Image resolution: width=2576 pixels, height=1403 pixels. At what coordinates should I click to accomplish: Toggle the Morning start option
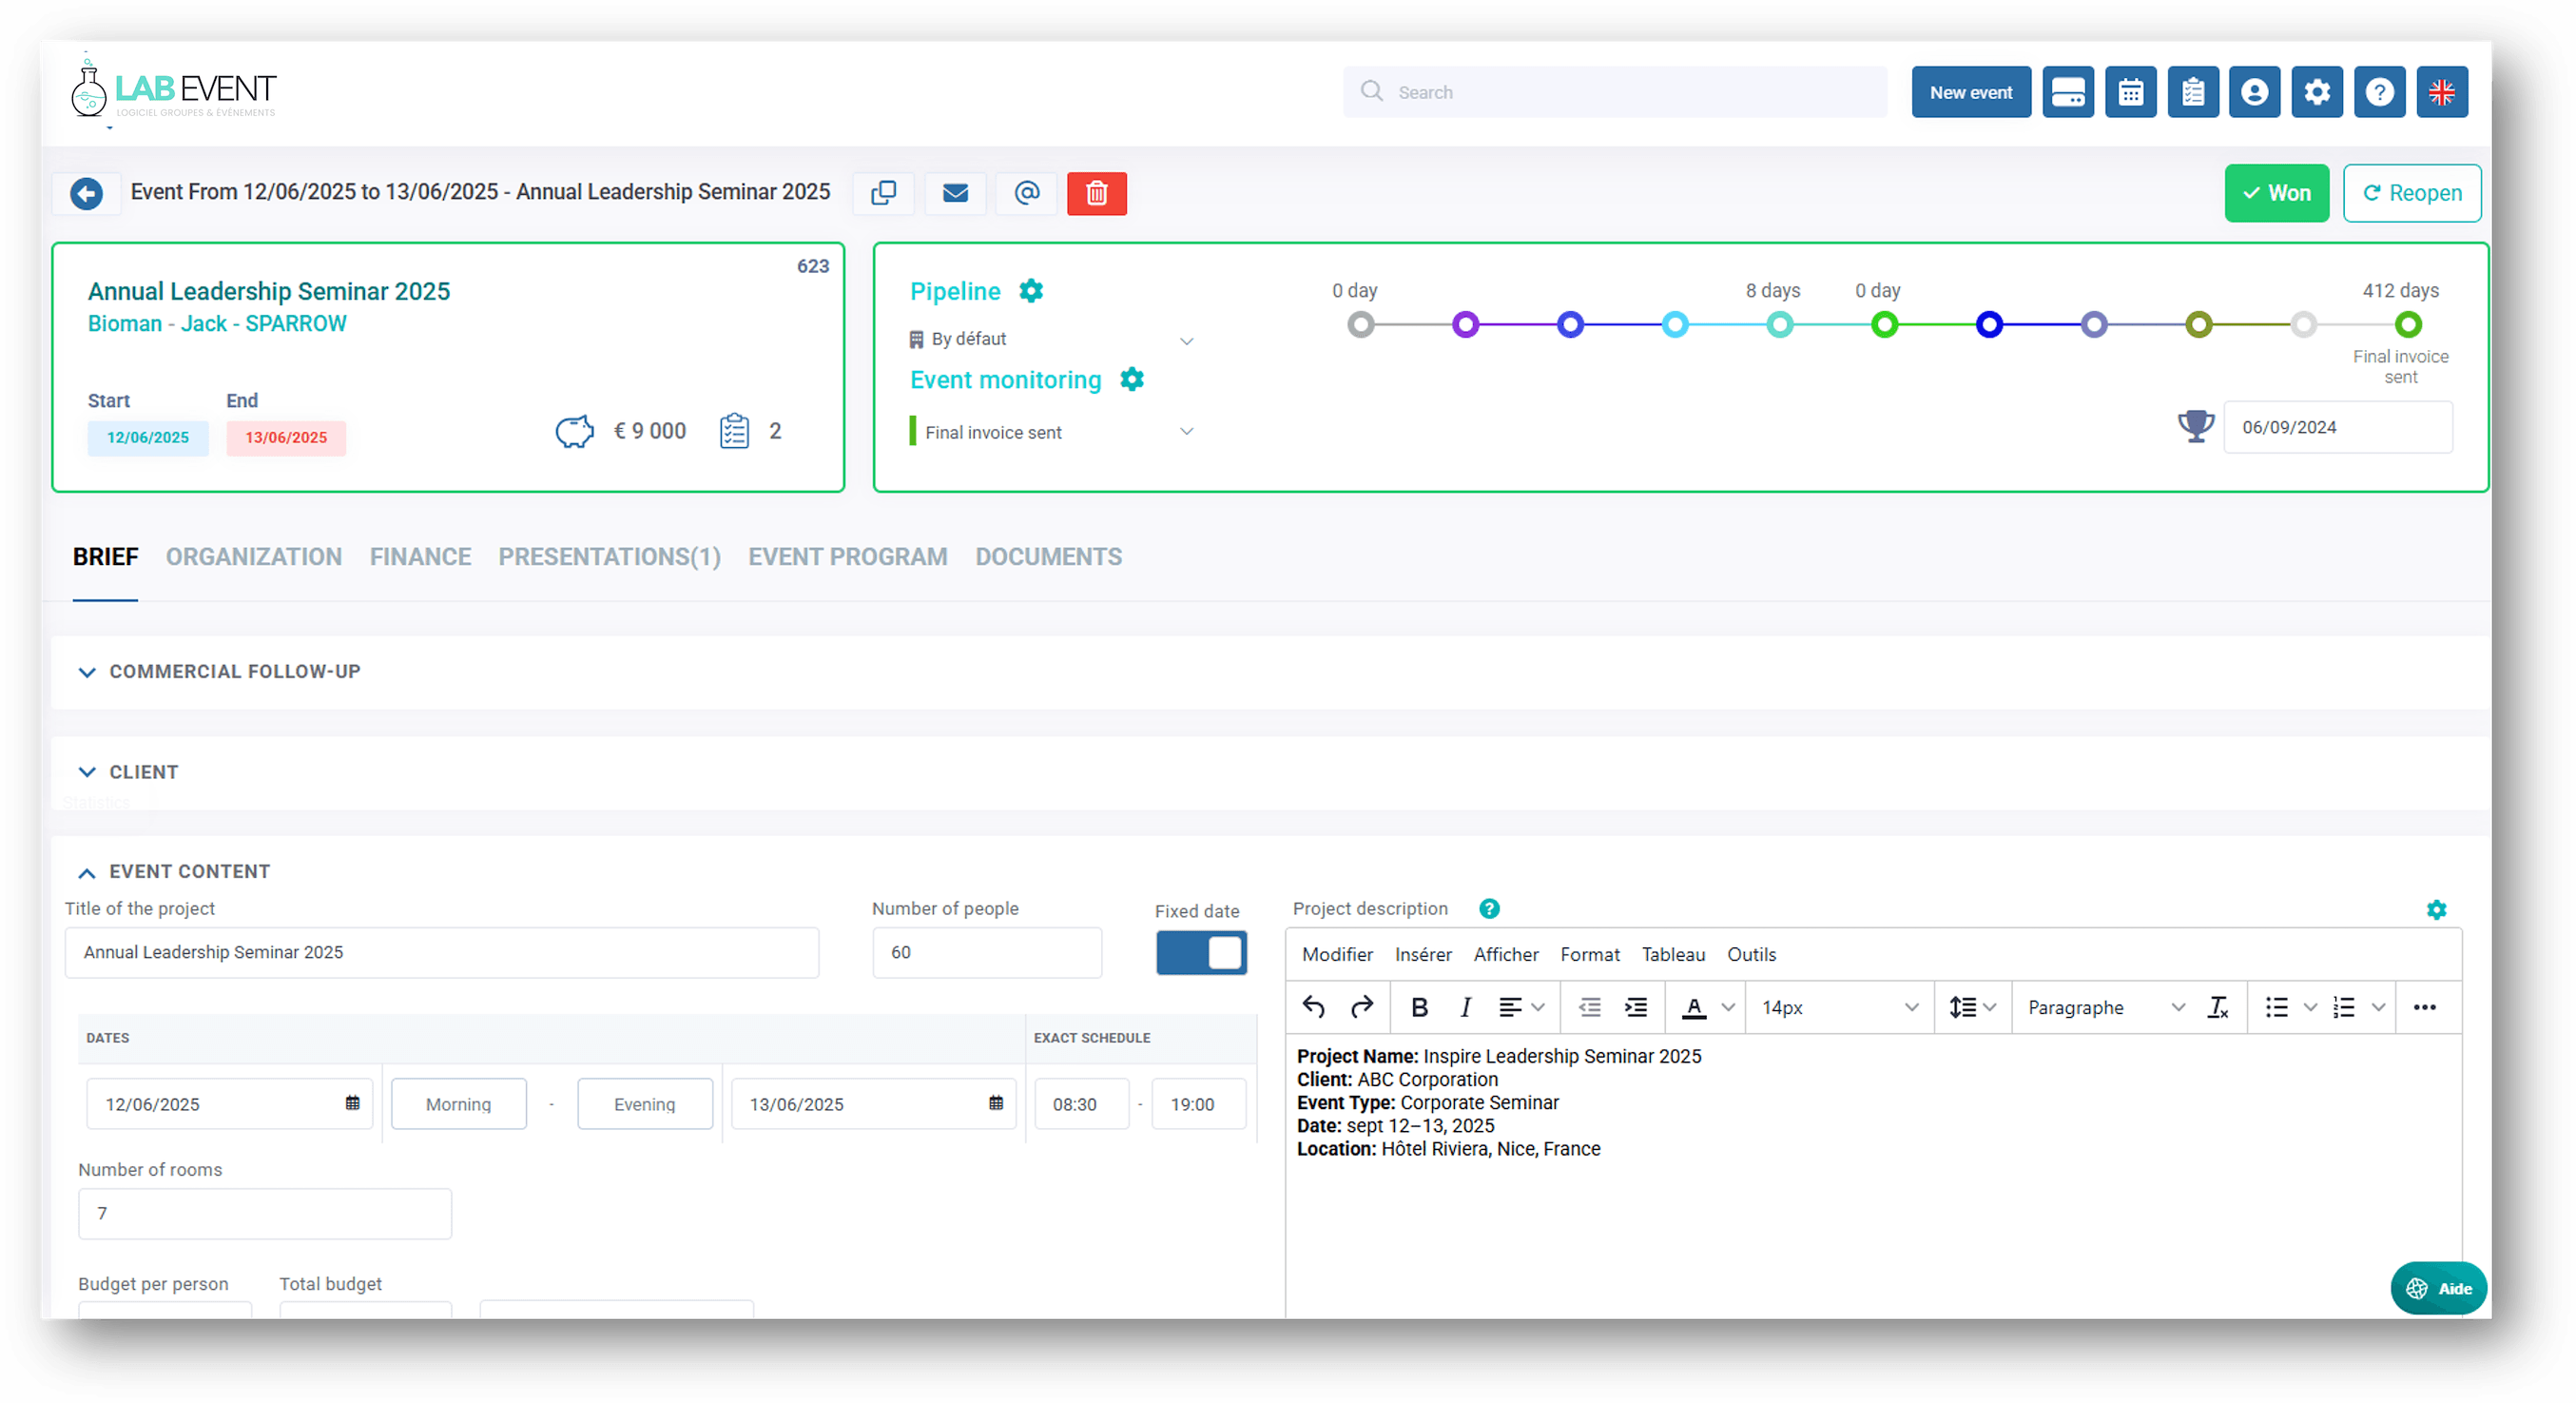coord(458,1104)
